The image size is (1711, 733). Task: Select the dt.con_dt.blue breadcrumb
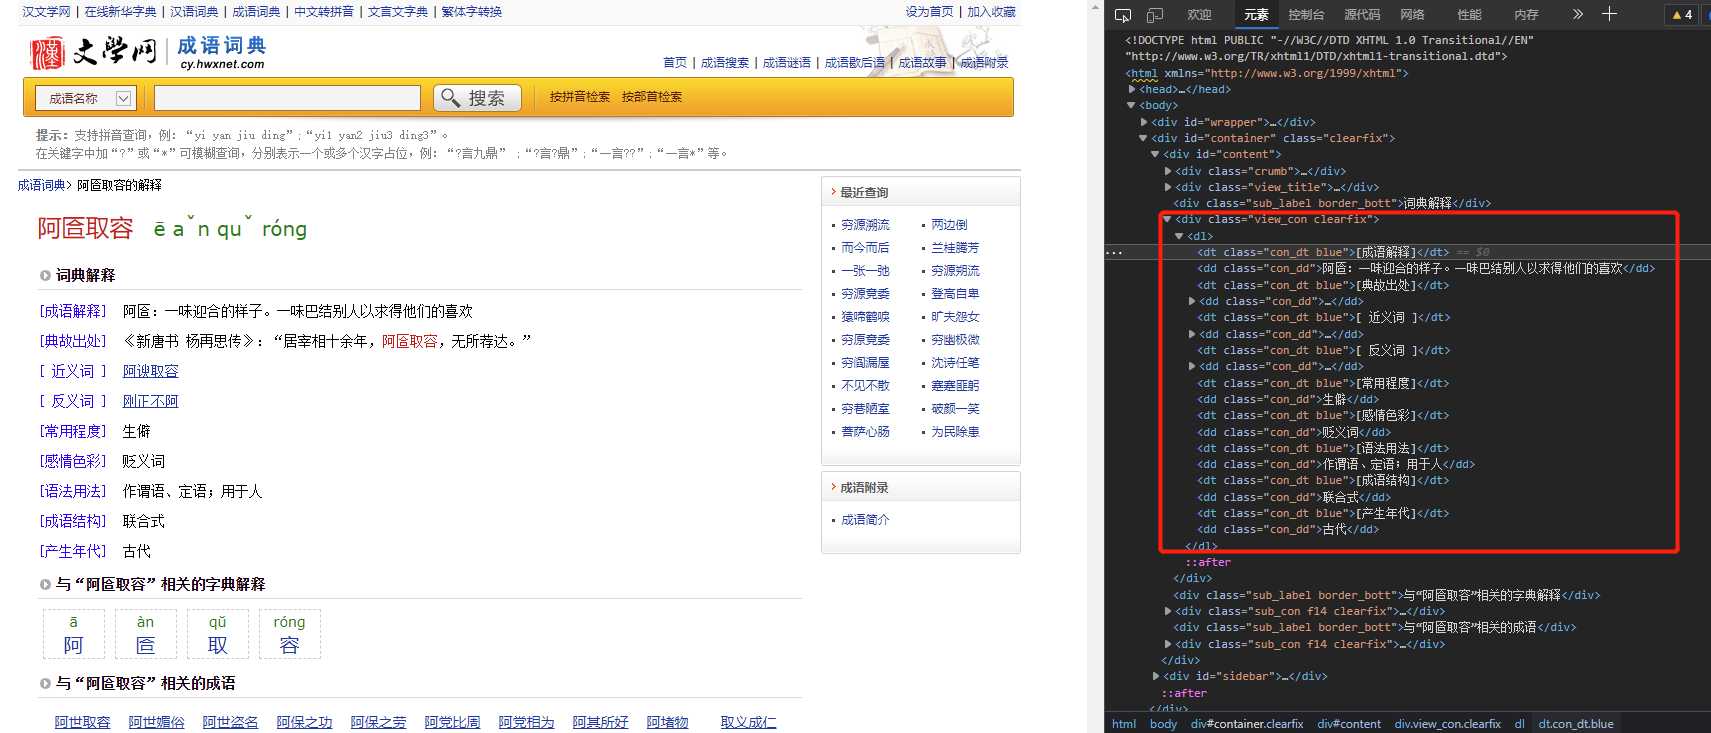point(1576,724)
